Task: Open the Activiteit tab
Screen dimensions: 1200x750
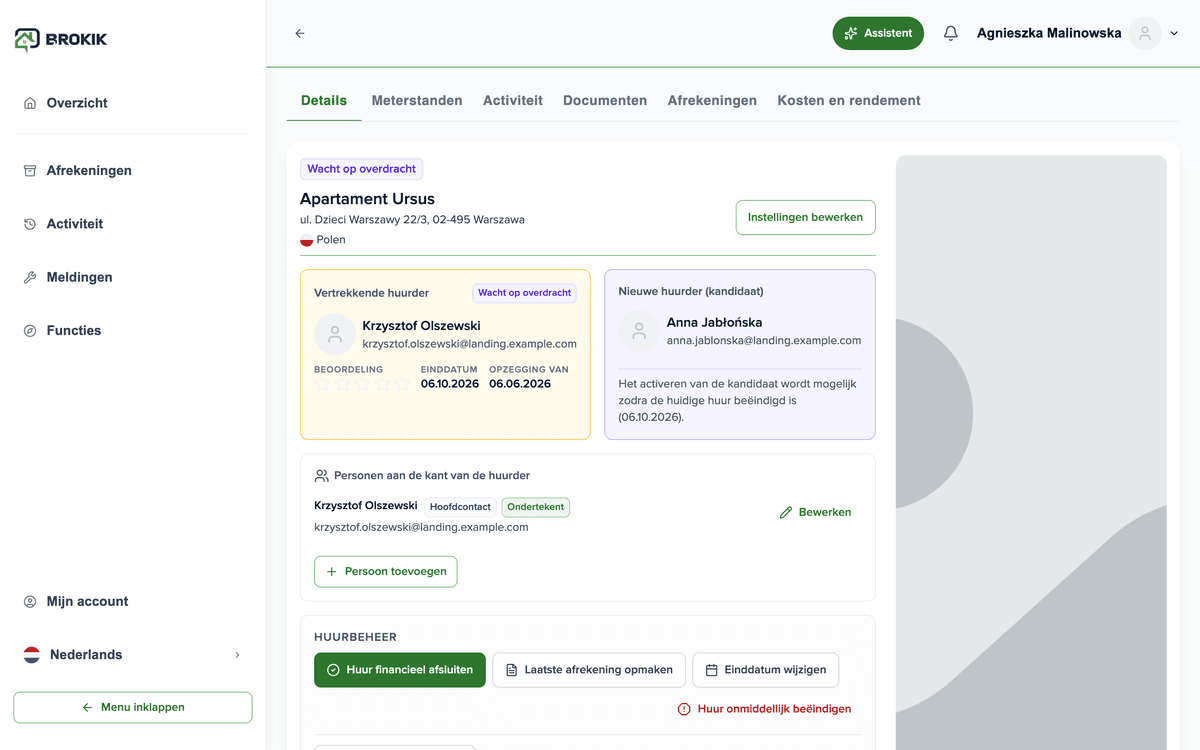Action: (513, 100)
